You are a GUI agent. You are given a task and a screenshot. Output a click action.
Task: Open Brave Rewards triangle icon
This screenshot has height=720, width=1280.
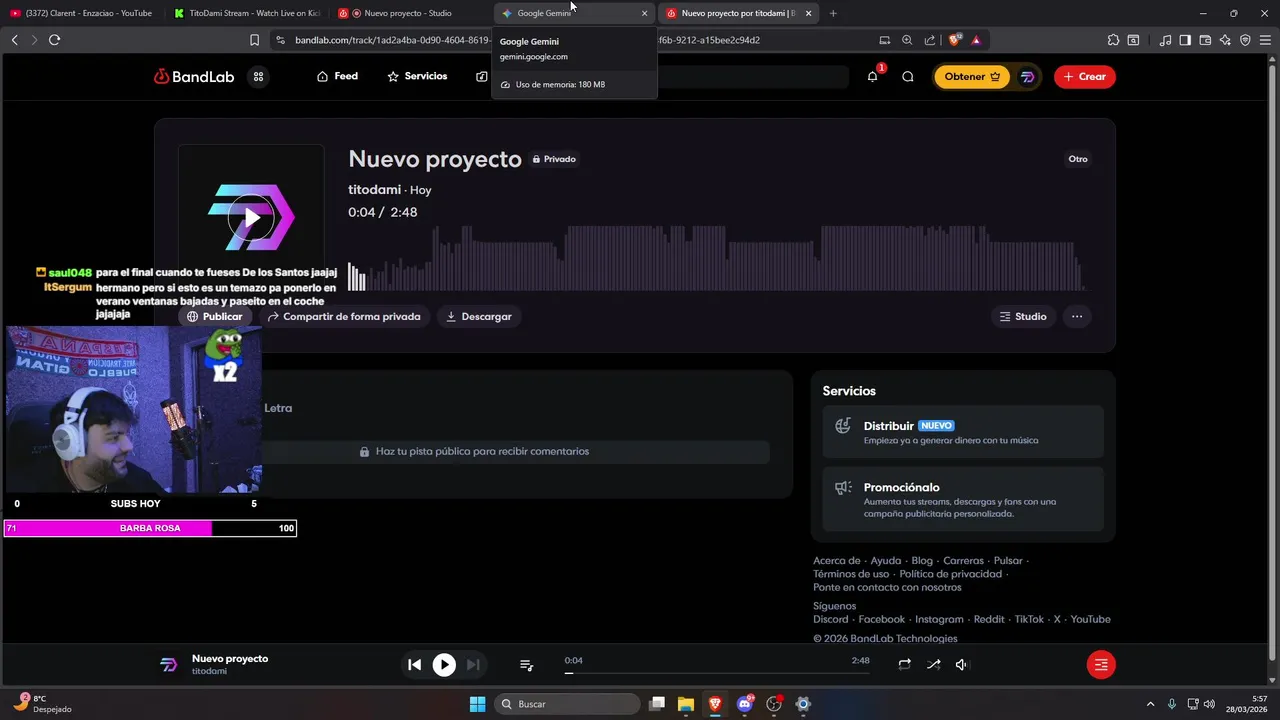(976, 40)
